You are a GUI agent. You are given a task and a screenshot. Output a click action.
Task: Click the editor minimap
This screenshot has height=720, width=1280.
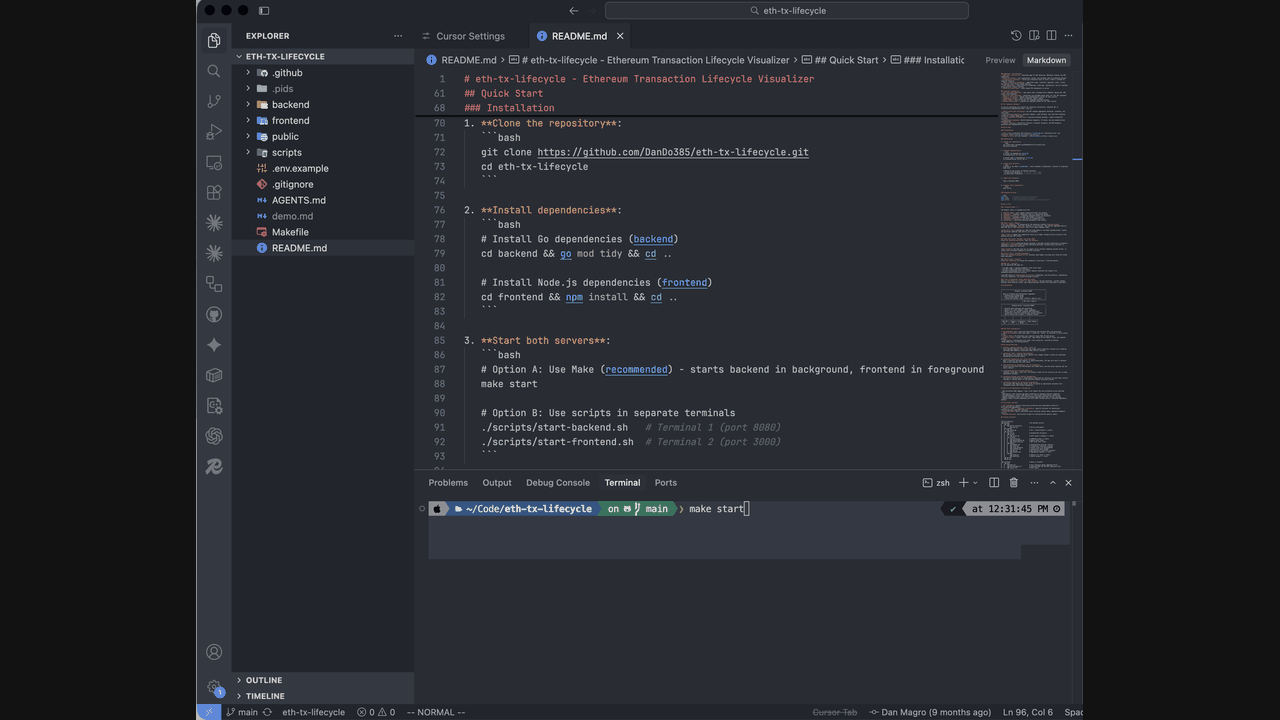(1034, 270)
